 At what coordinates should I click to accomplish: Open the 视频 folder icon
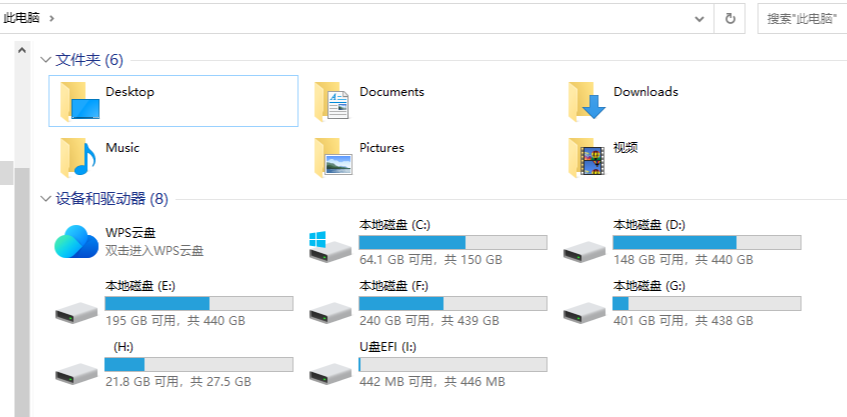(587, 157)
